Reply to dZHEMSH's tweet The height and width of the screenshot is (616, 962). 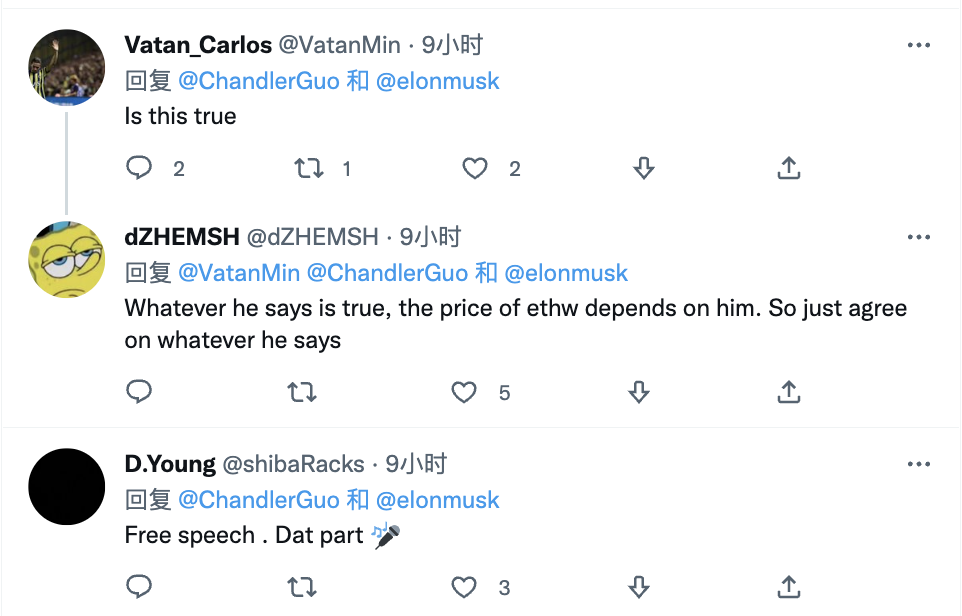pos(139,392)
